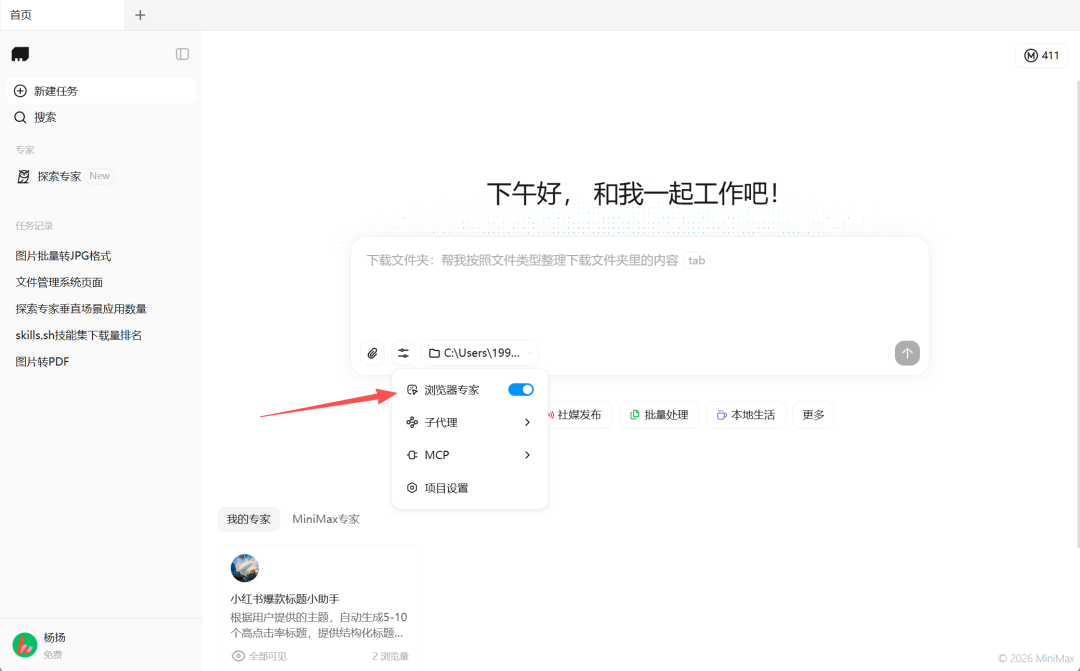Click the 批量处理 quick action chip
This screenshot has width=1080, height=671.
tap(658, 414)
